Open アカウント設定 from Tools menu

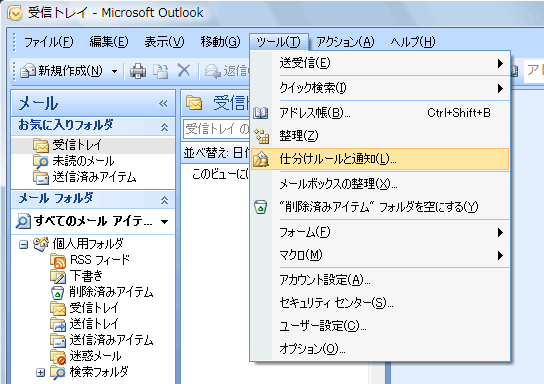coord(381,280)
